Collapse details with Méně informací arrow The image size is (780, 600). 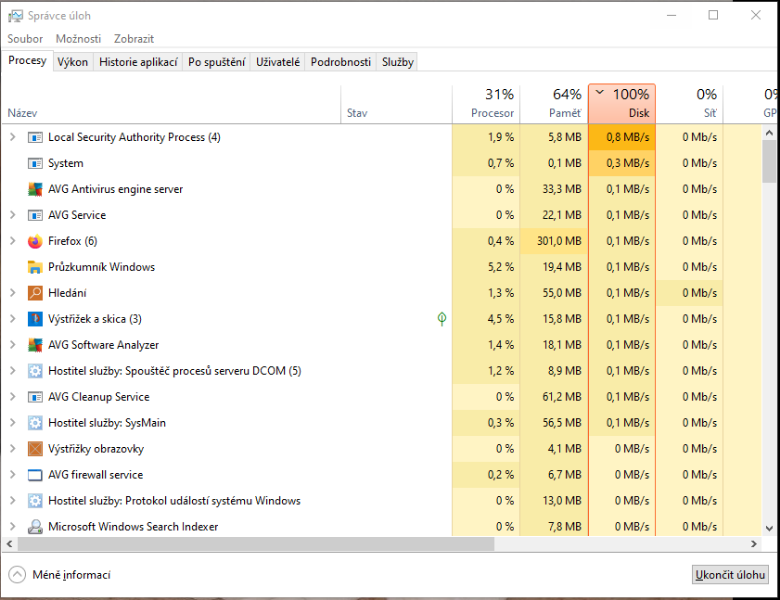click(17, 575)
